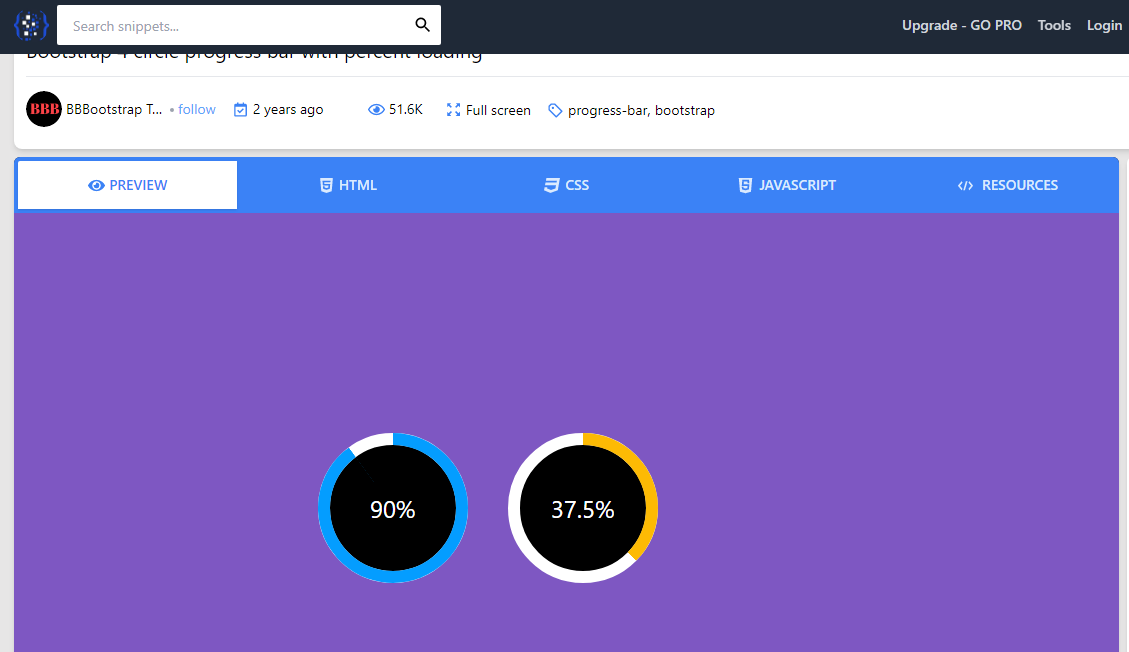1129x652 pixels.
Task: Click the search magnifier icon
Action: pos(421,25)
